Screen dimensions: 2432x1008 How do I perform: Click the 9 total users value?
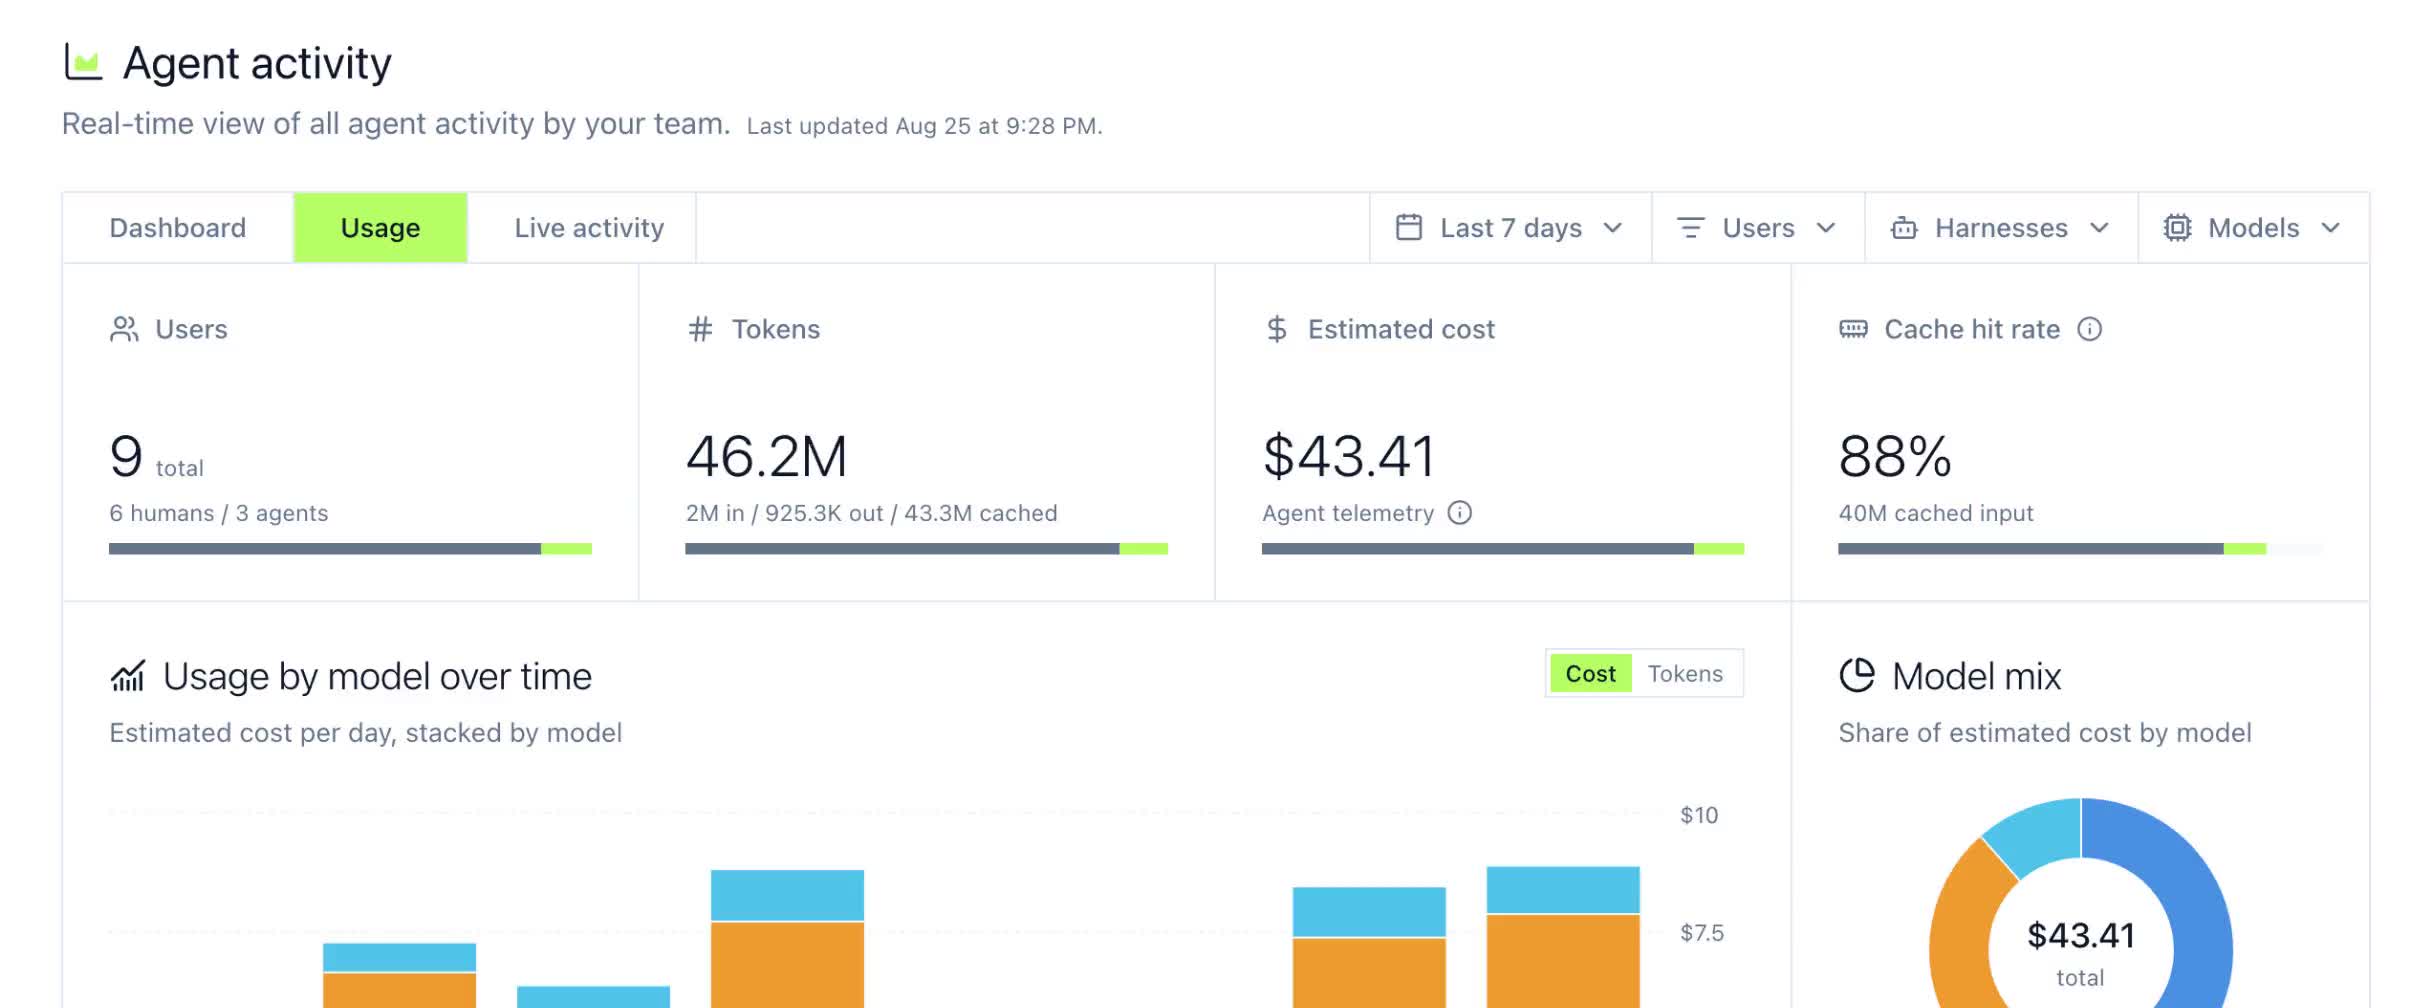click(156, 457)
